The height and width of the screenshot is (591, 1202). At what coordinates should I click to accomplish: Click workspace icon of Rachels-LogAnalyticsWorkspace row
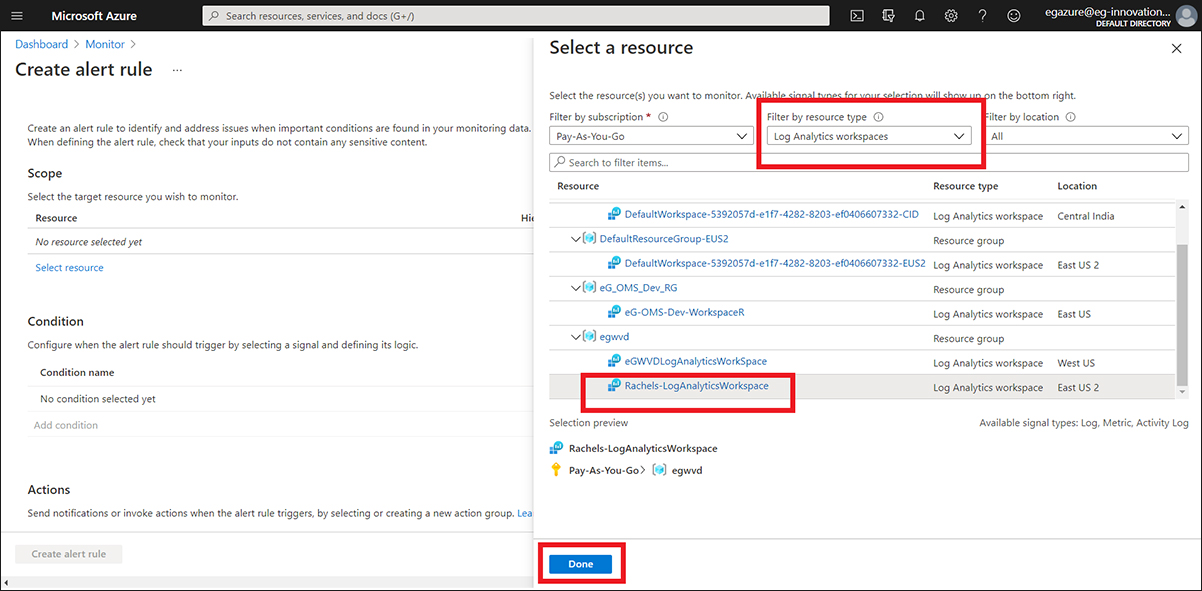(615, 386)
